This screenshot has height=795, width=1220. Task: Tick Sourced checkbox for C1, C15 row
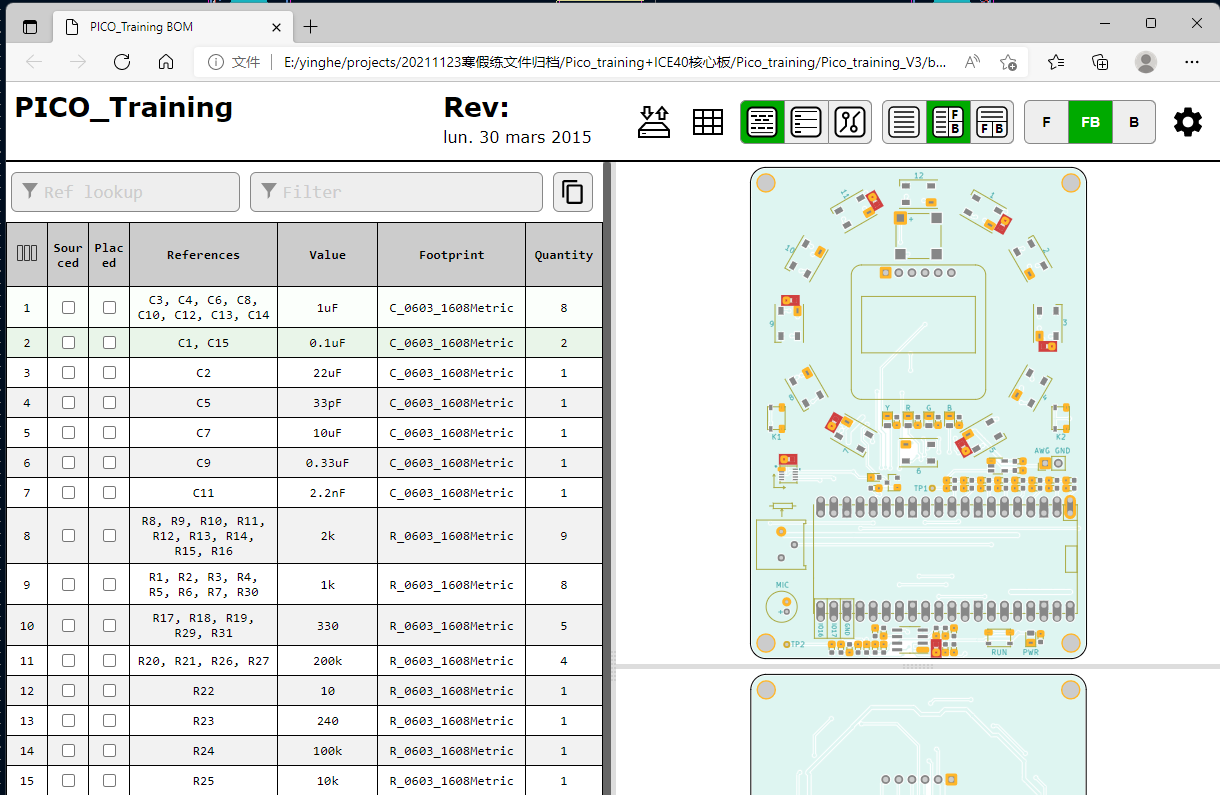coord(68,342)
